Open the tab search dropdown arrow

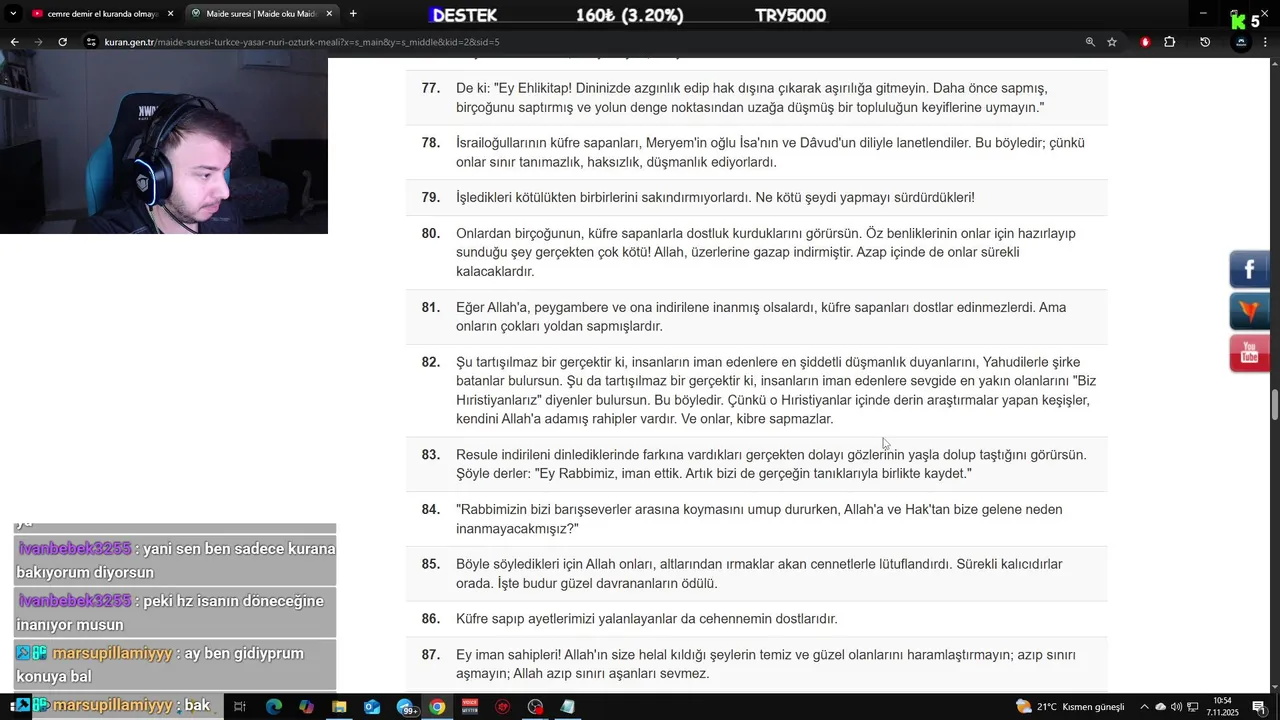13,14
